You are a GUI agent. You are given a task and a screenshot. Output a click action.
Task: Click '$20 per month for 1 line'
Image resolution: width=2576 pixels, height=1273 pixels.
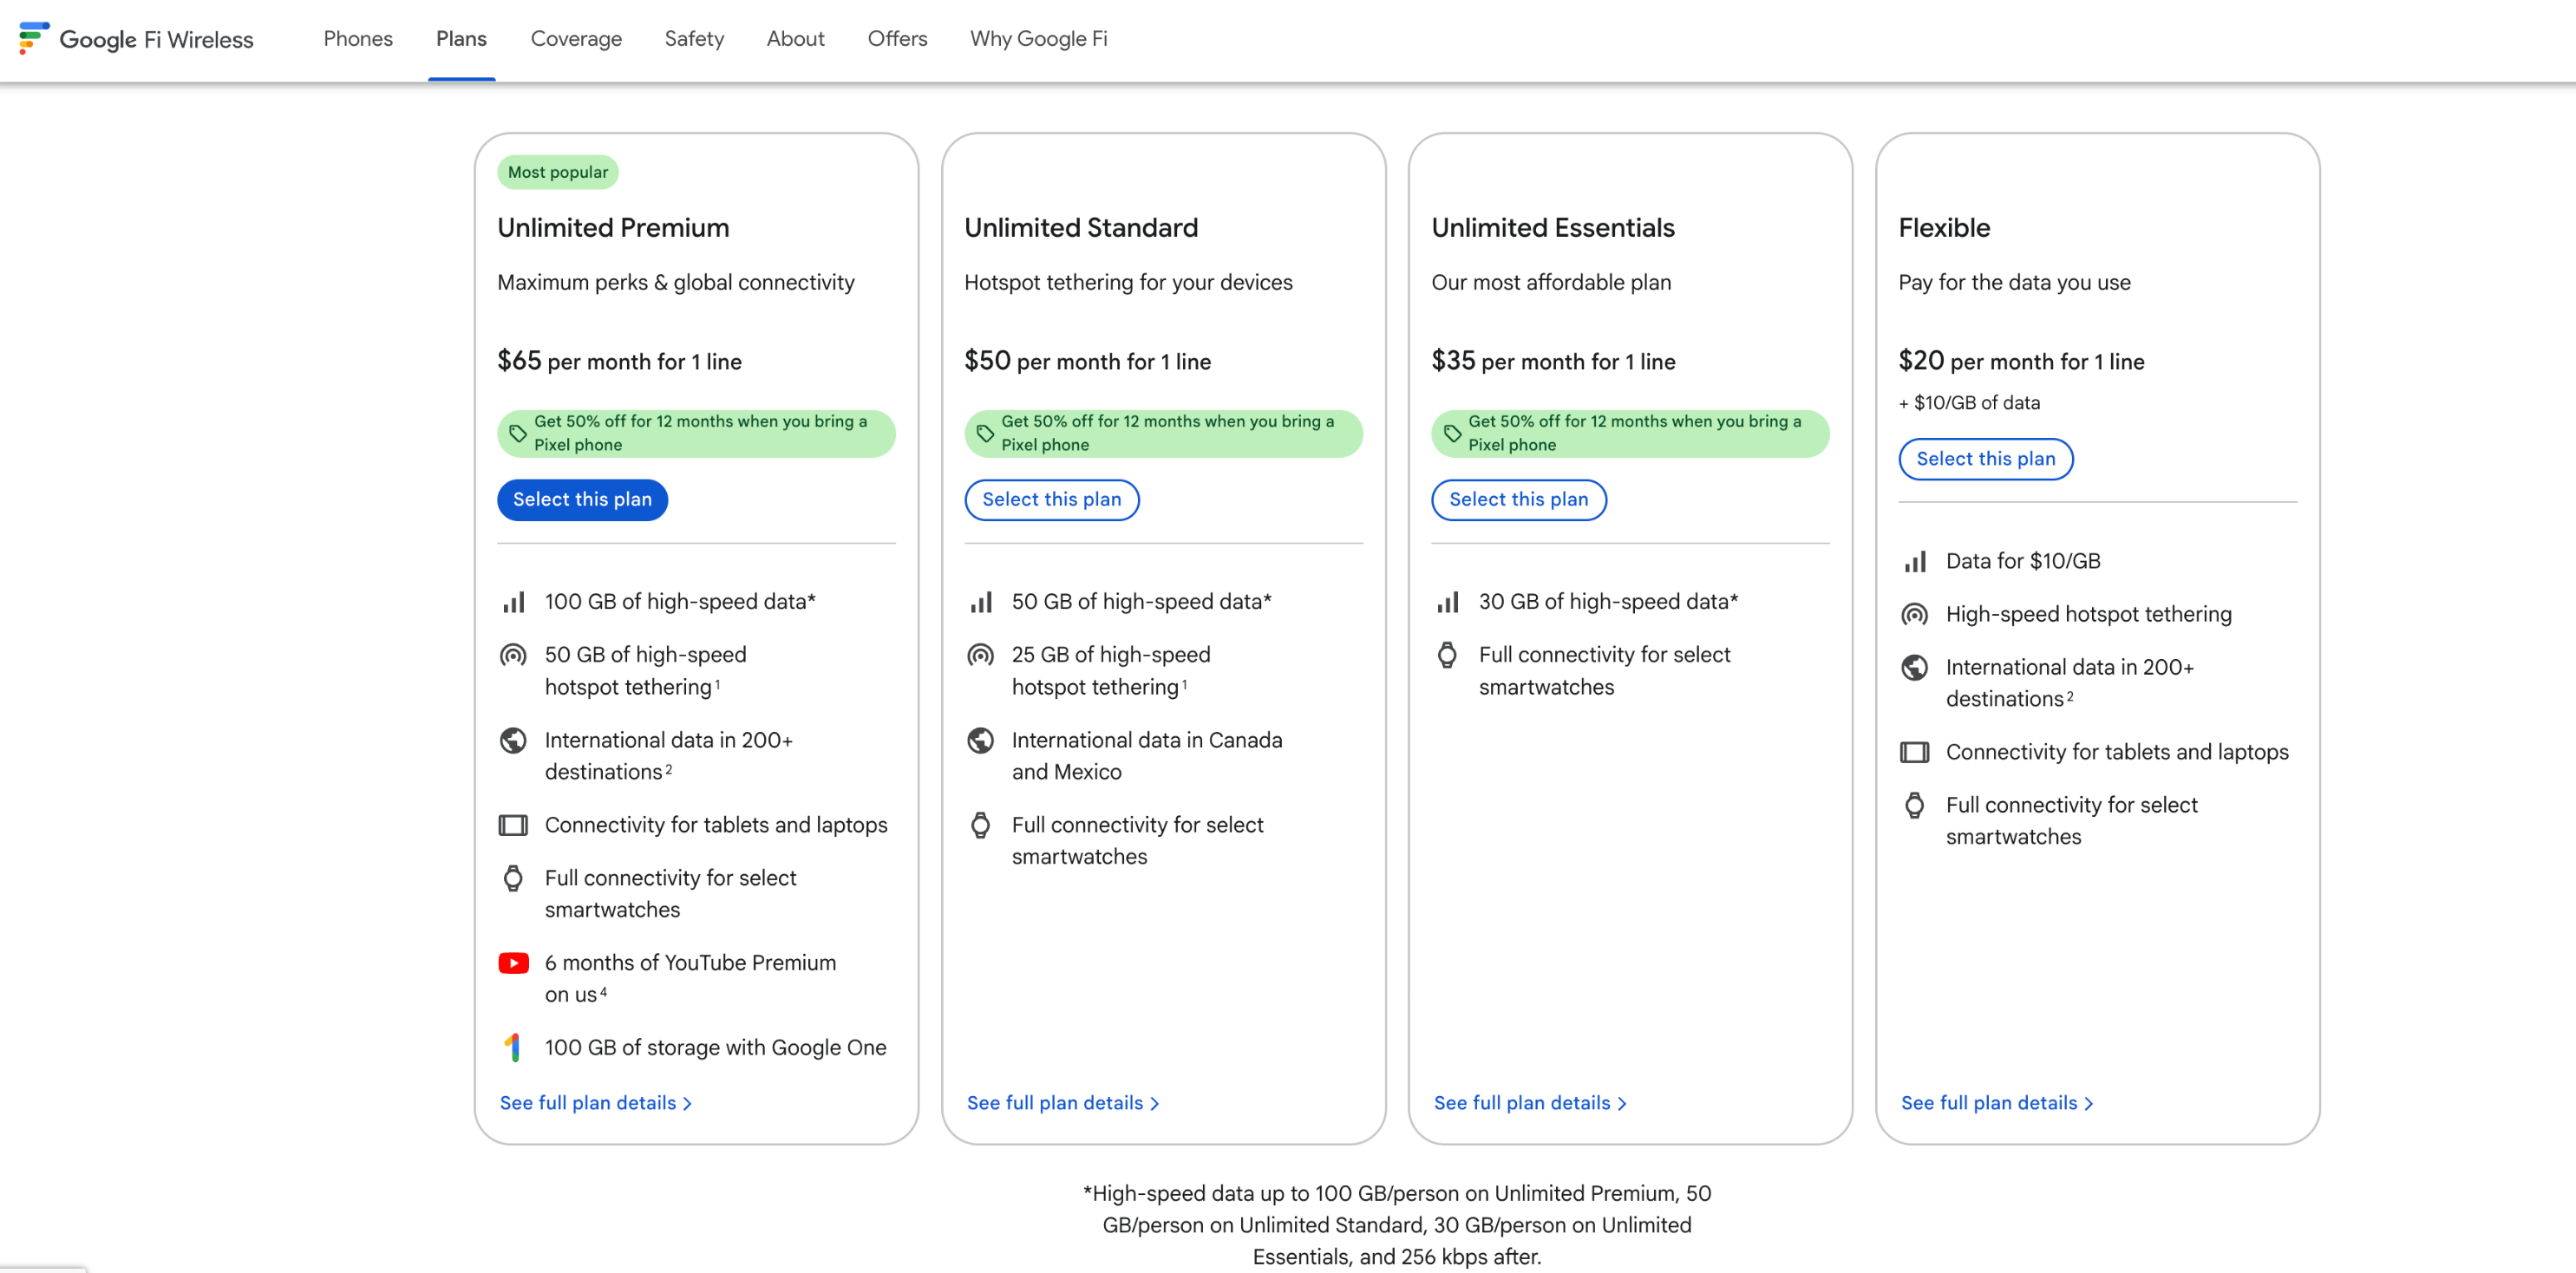coord(2021,361)
